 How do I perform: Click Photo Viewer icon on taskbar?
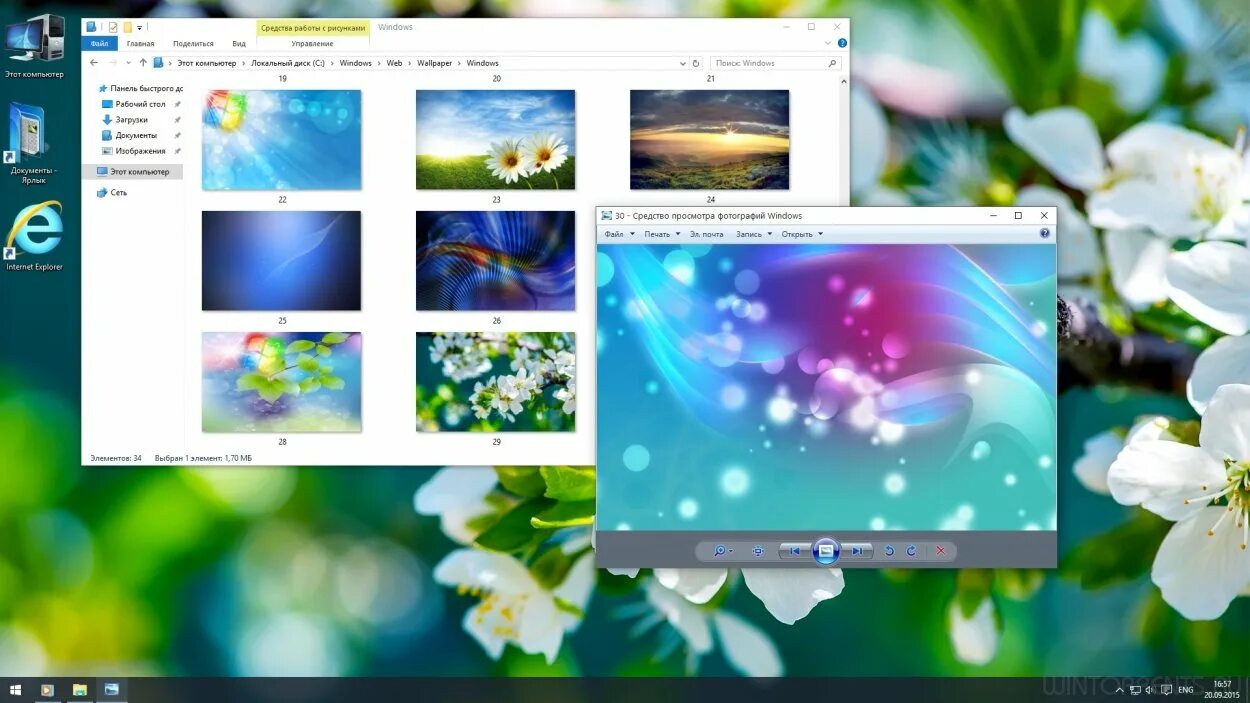(111, 690)
